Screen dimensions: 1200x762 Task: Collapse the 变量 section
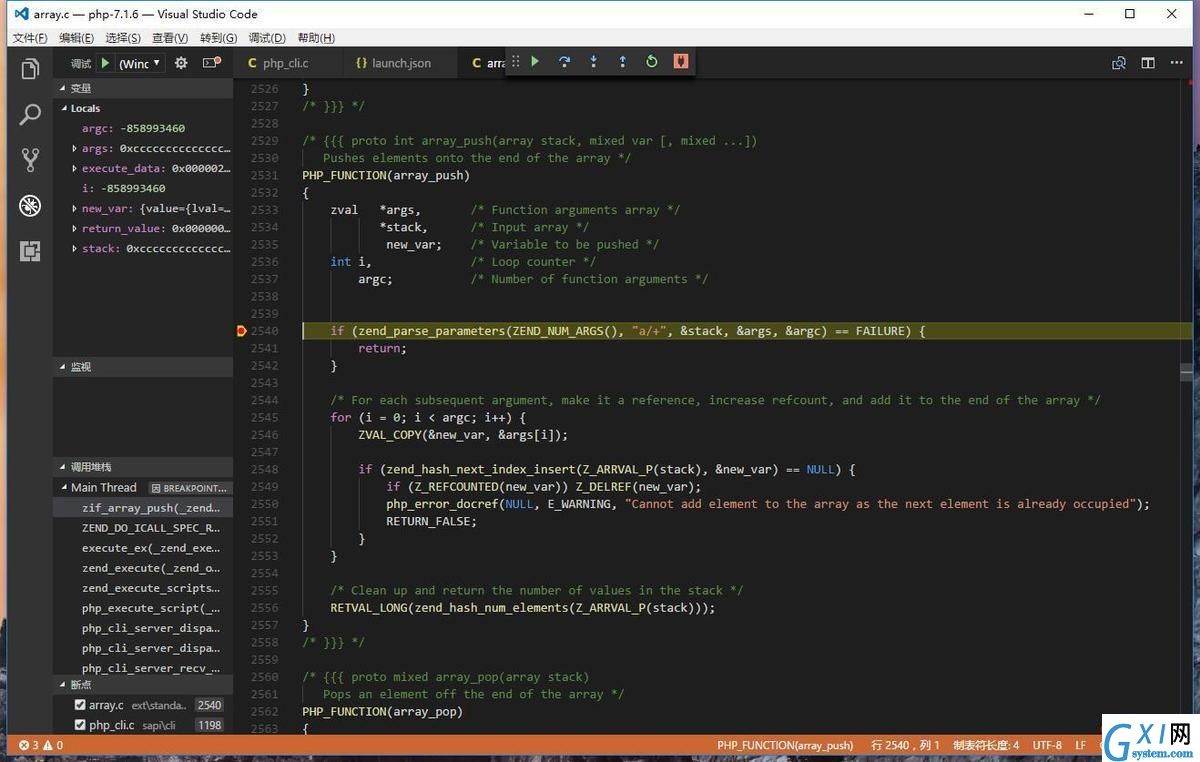point(143,88)
